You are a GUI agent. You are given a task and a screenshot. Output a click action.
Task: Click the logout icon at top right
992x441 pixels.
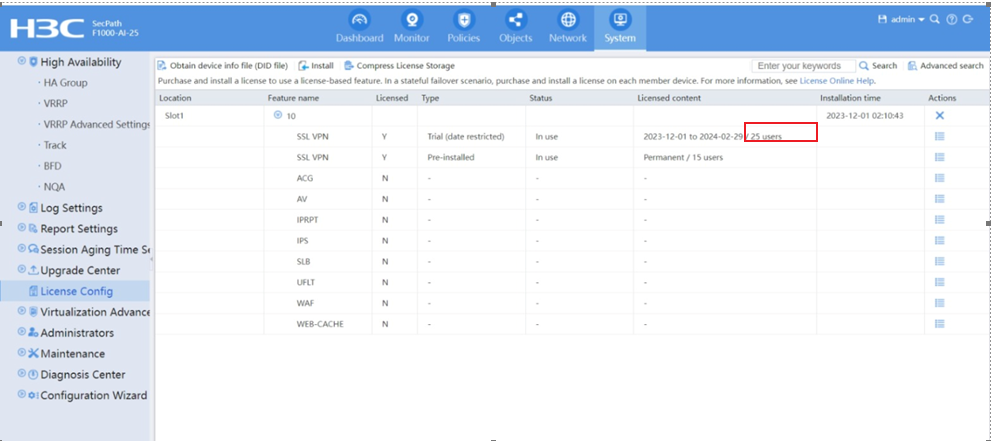[x=968, y=19]
